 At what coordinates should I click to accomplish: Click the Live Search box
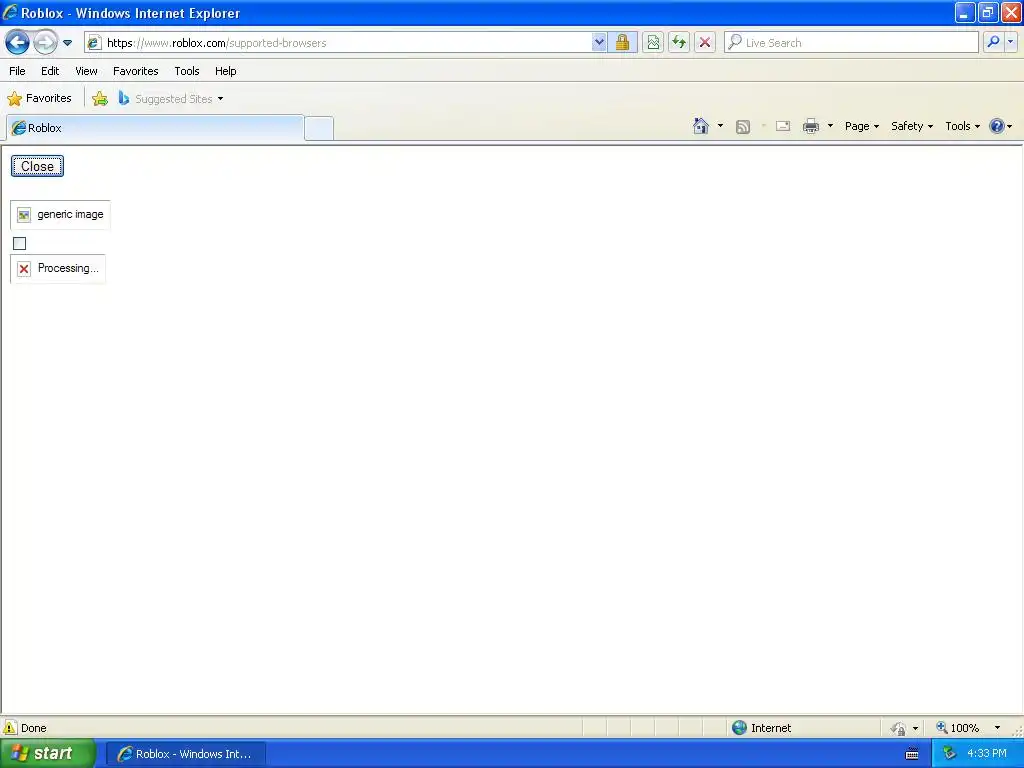point(852,43)
